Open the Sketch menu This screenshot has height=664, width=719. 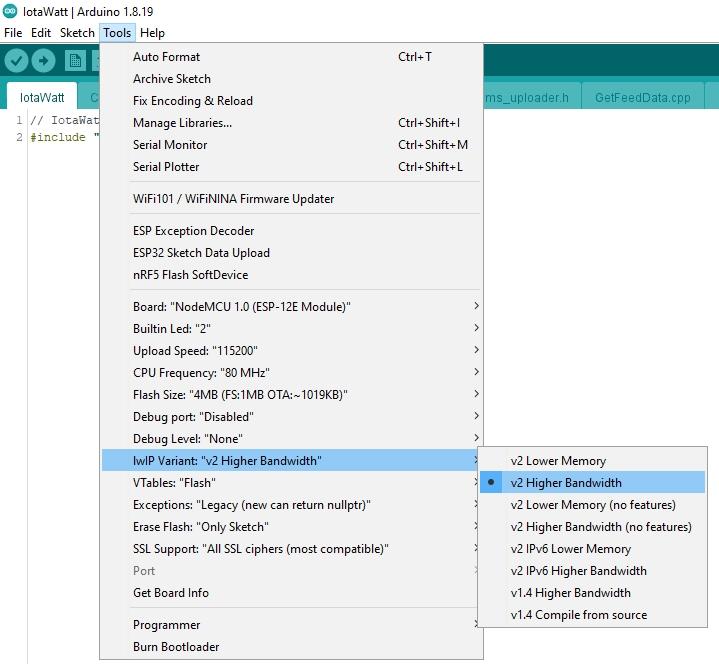(x=77, y=33)
